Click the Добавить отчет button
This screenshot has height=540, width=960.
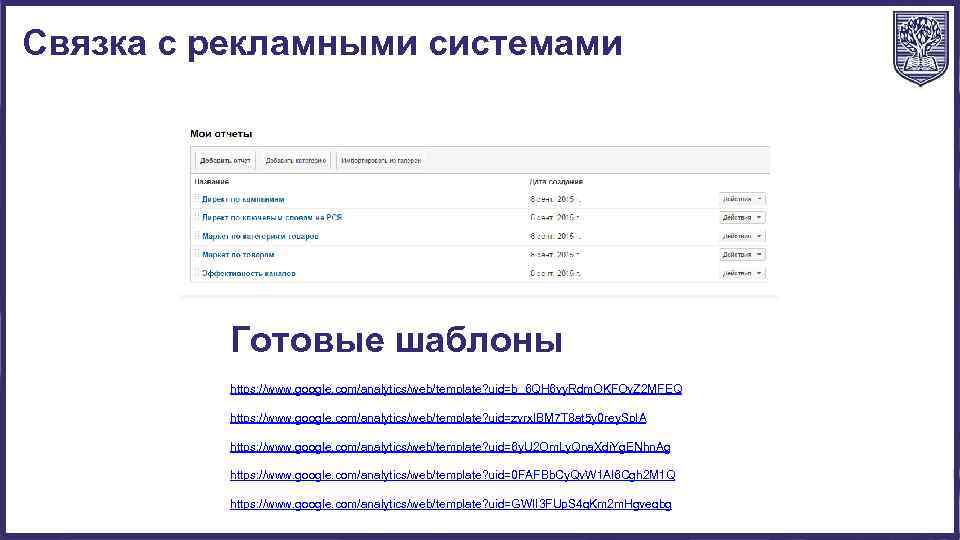point(225,160)
